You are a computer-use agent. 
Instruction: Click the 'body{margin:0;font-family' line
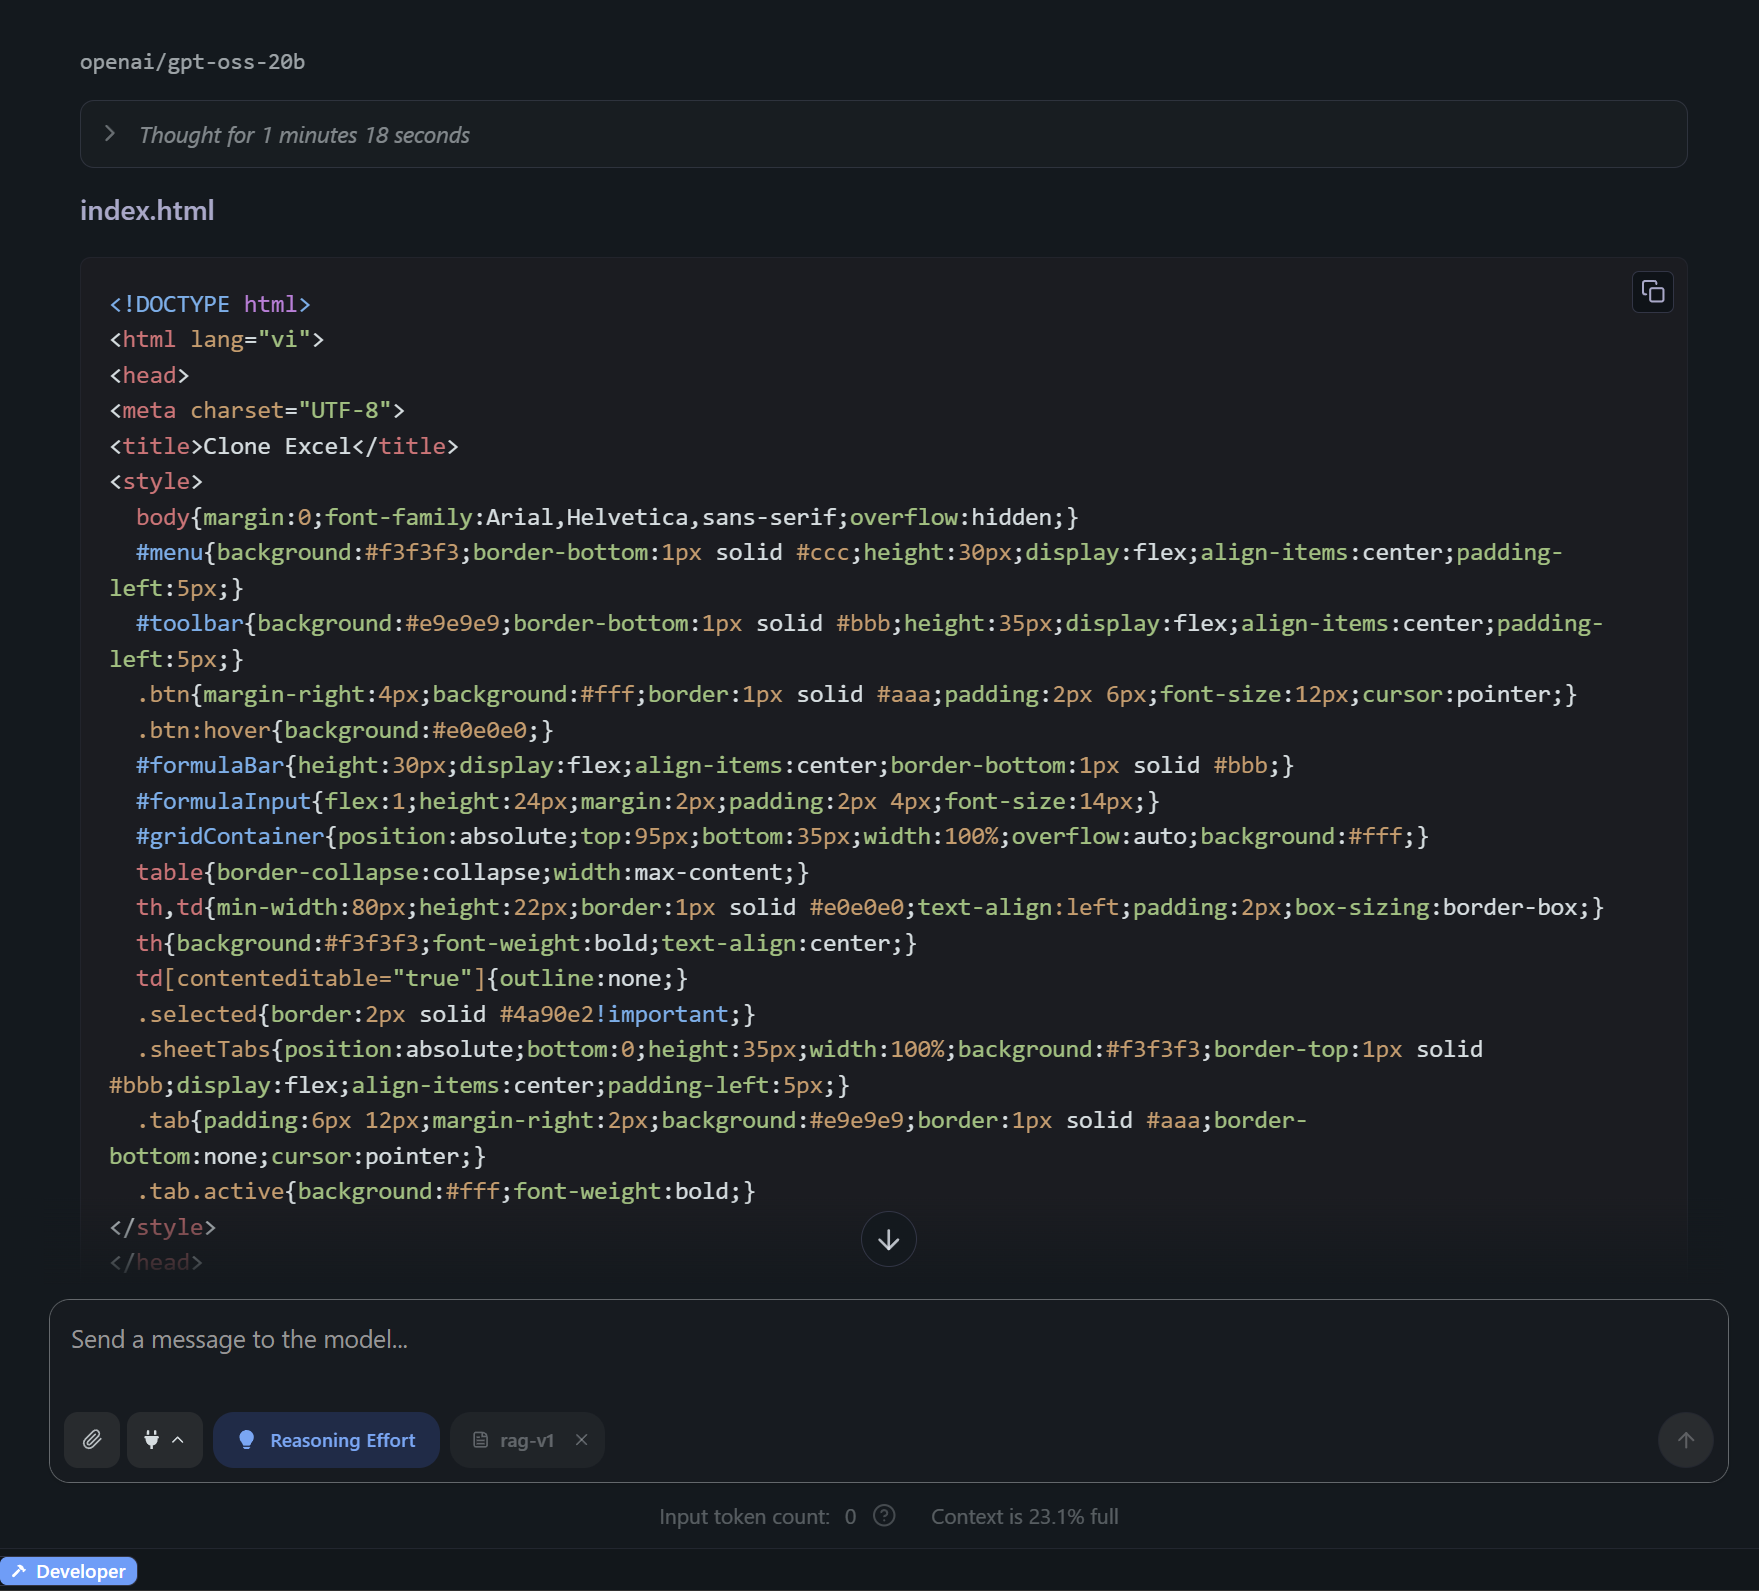point(607,517)
